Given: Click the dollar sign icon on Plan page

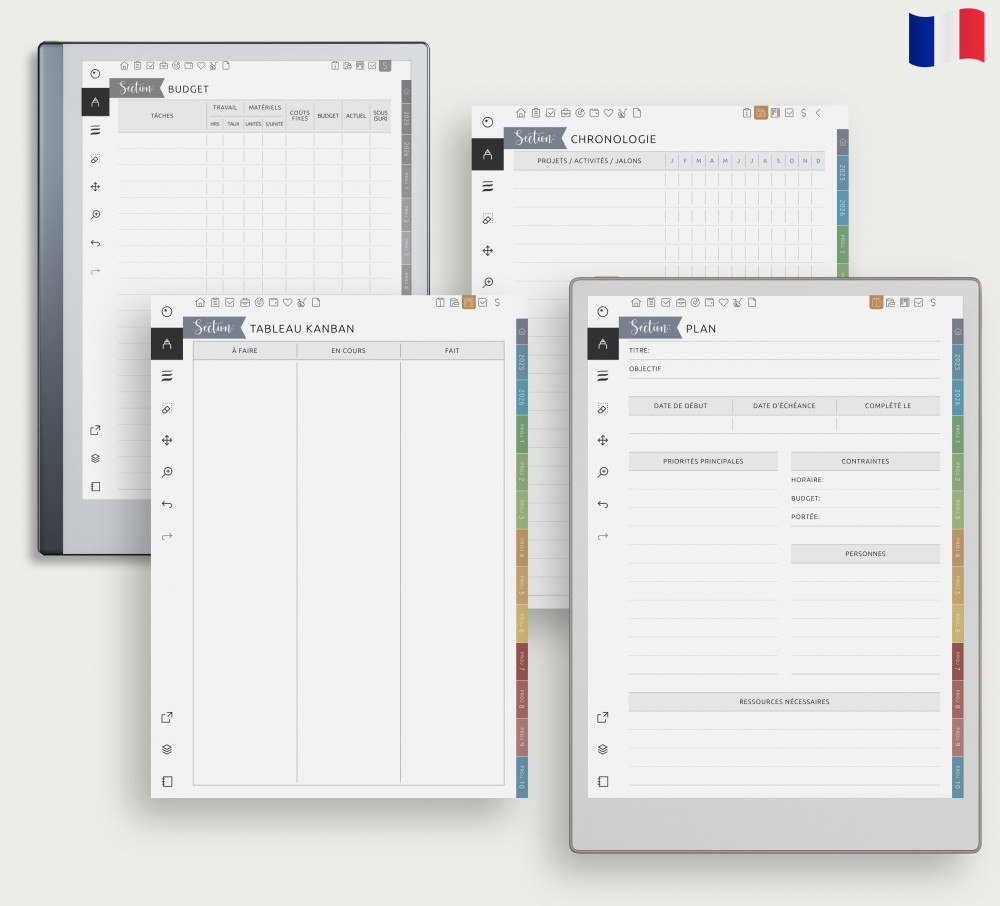Looking at the screenshot, I should (933, 303).
